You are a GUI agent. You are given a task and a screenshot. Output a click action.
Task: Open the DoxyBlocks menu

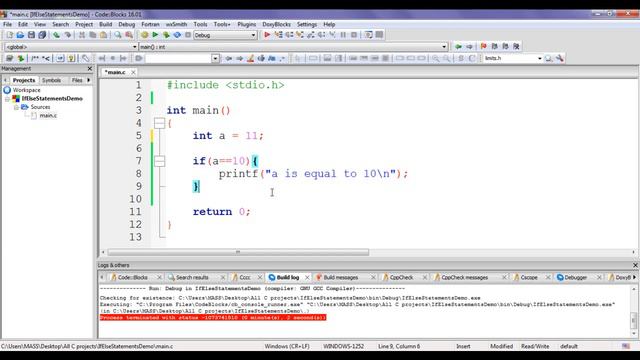coord(276,24)
